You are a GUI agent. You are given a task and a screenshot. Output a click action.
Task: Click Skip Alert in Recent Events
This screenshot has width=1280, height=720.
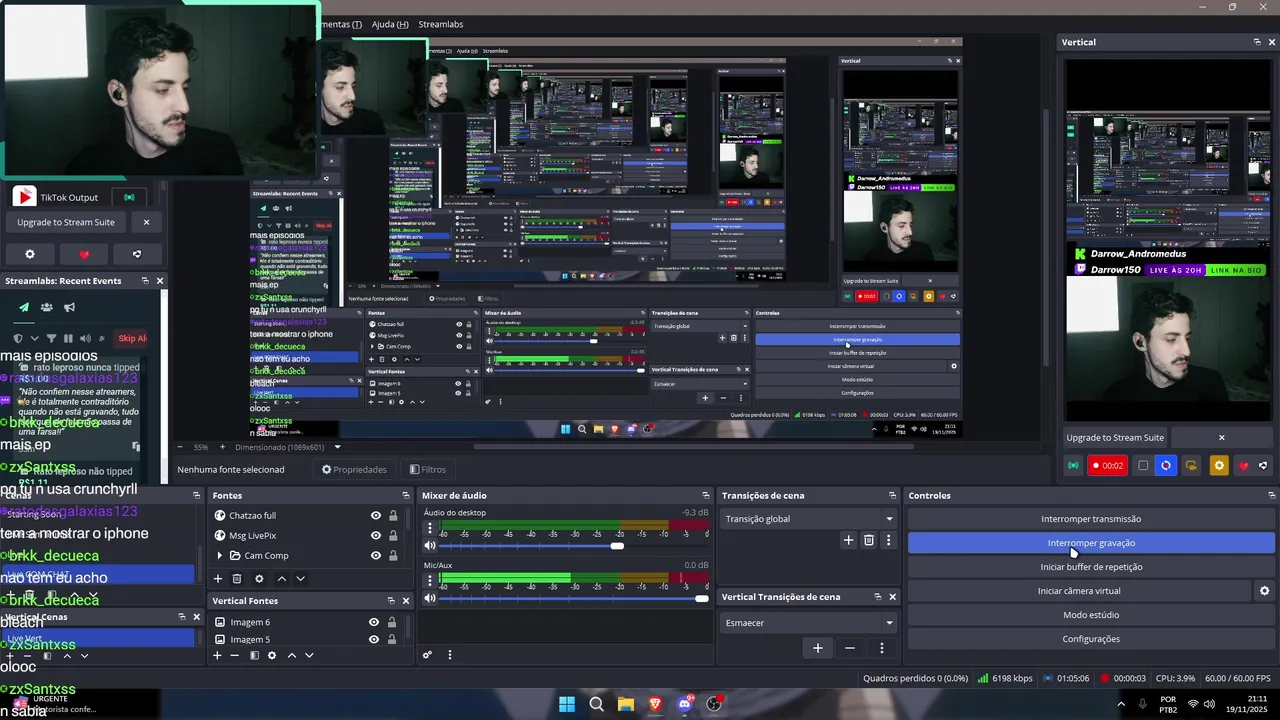132,338
